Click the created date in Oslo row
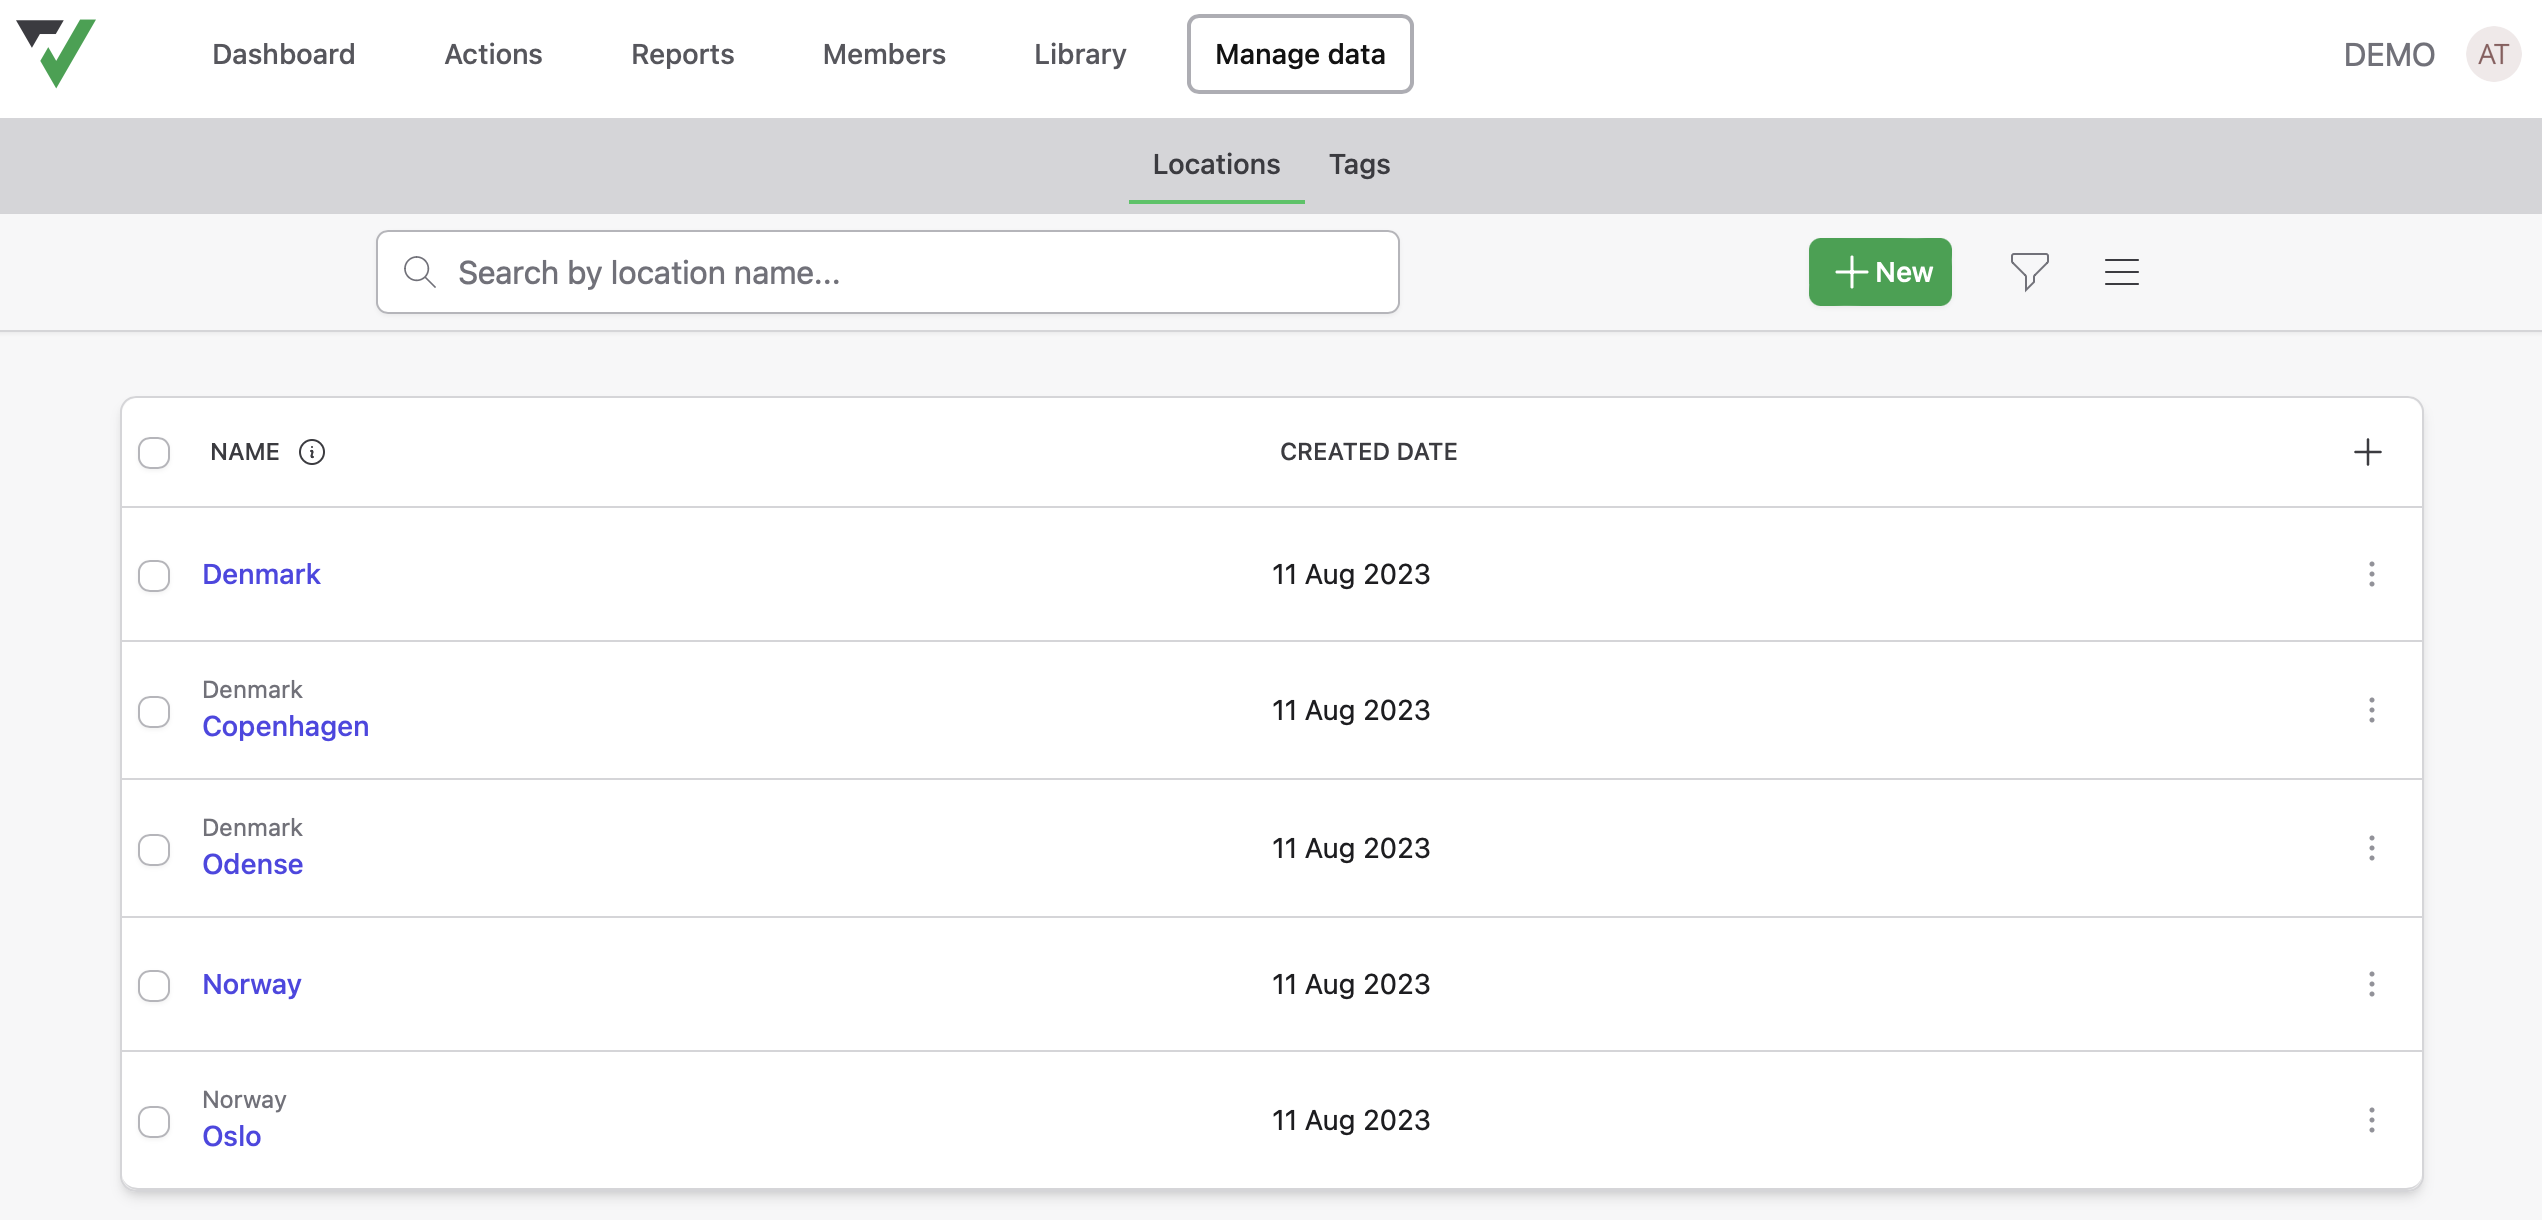2542x1220 pixels. [1351, 1120]
